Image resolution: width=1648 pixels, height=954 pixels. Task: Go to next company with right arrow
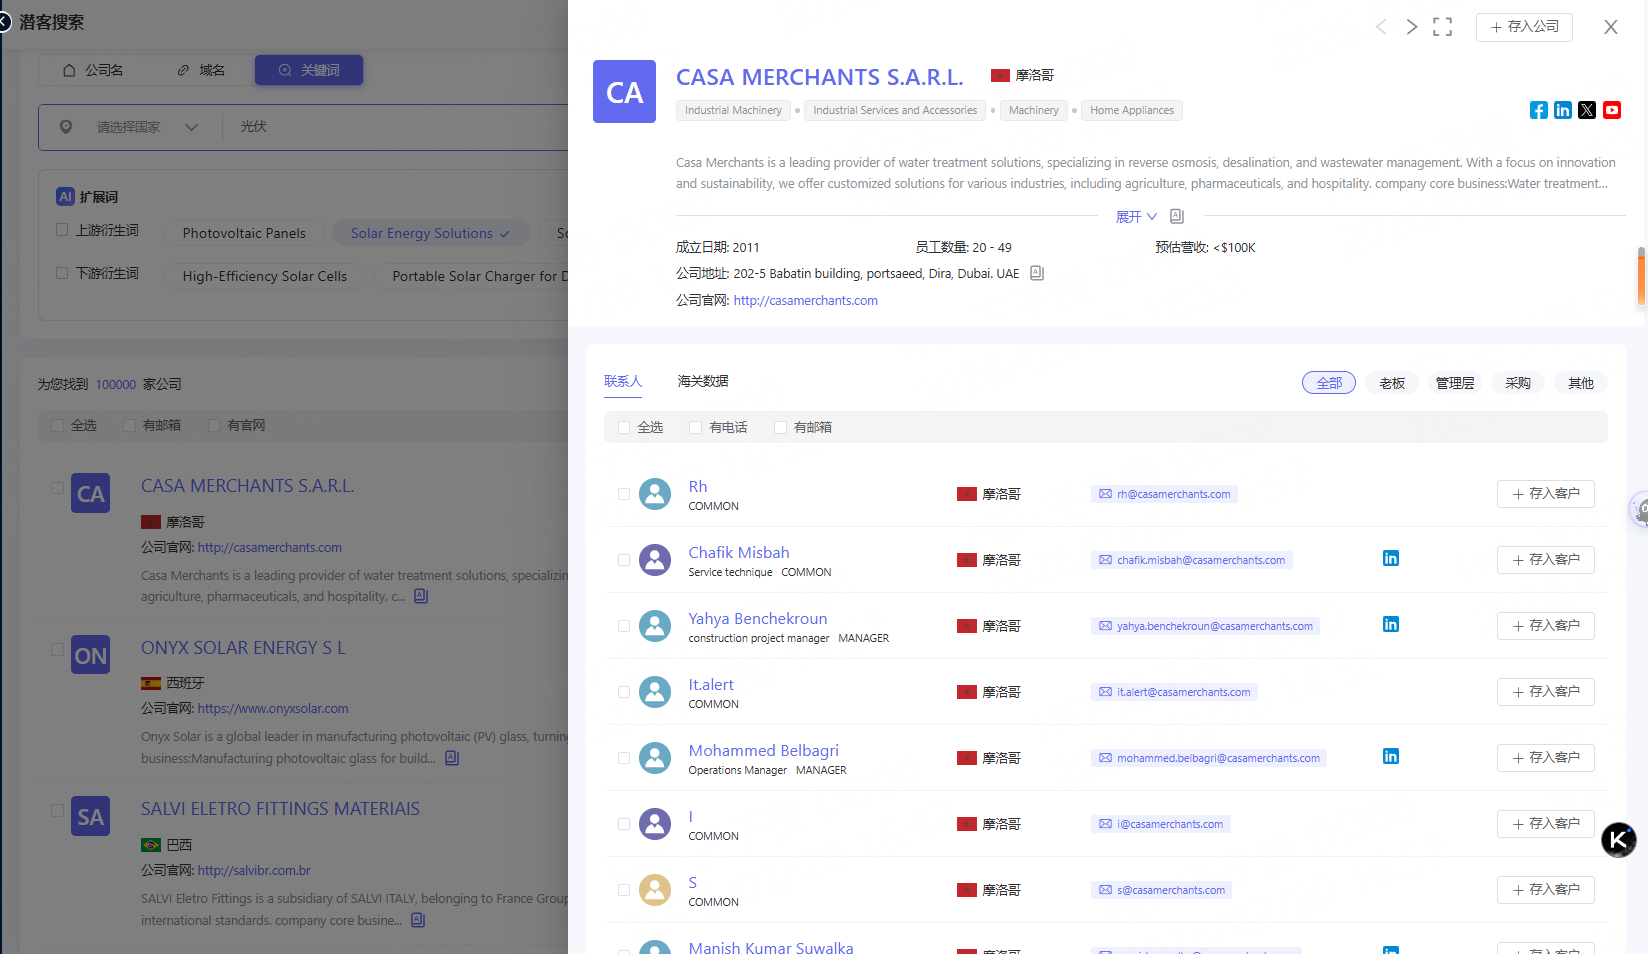1411,27
